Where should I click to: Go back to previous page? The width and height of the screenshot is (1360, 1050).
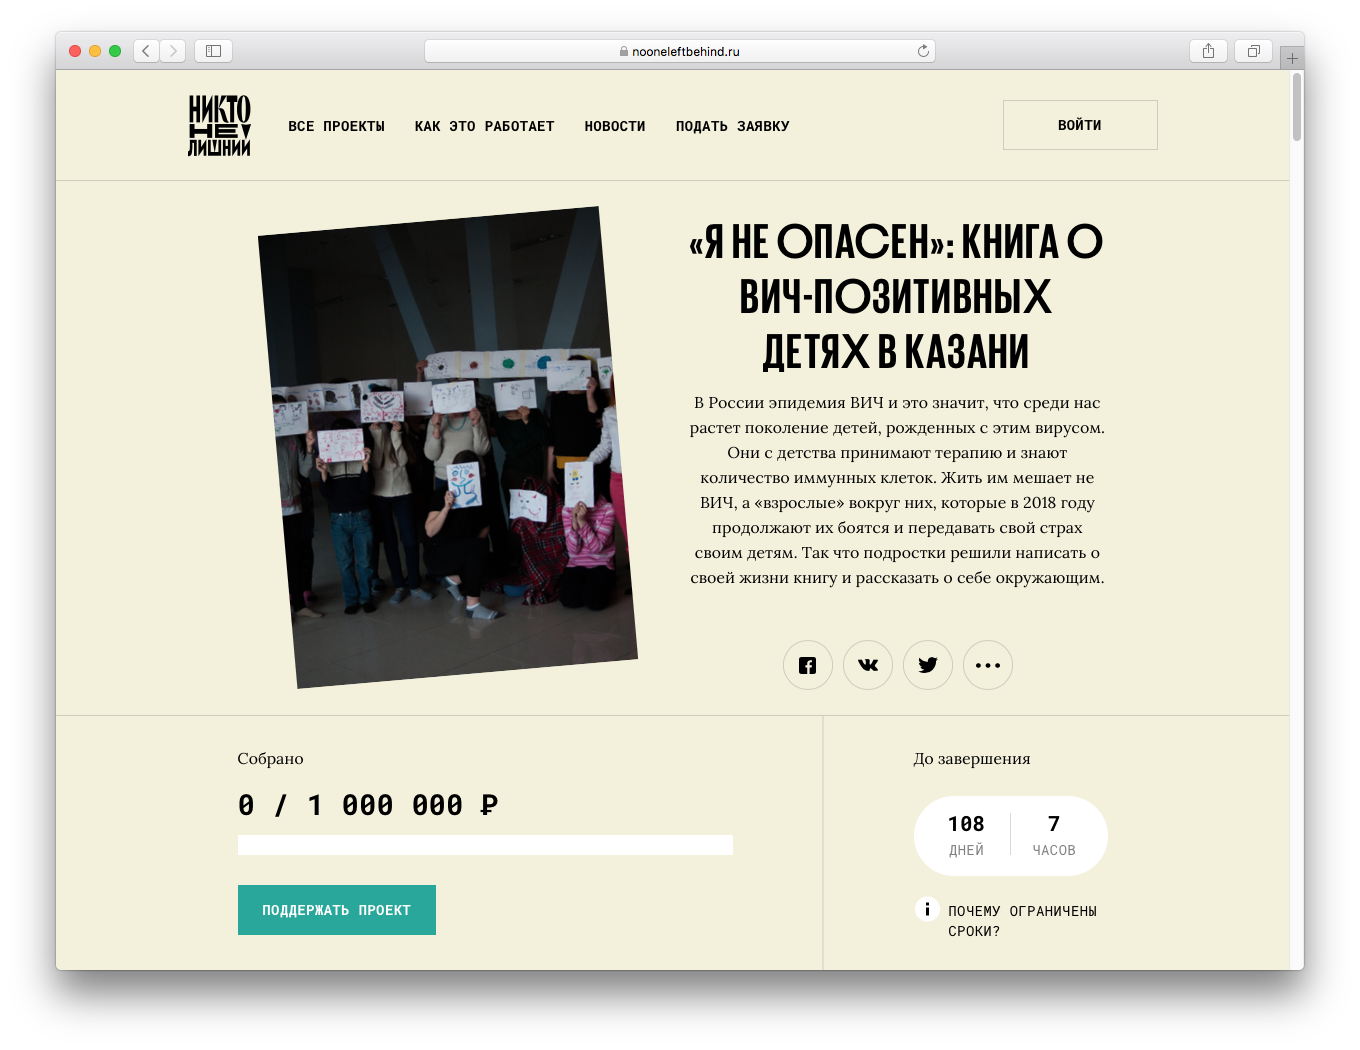point(146,51)
